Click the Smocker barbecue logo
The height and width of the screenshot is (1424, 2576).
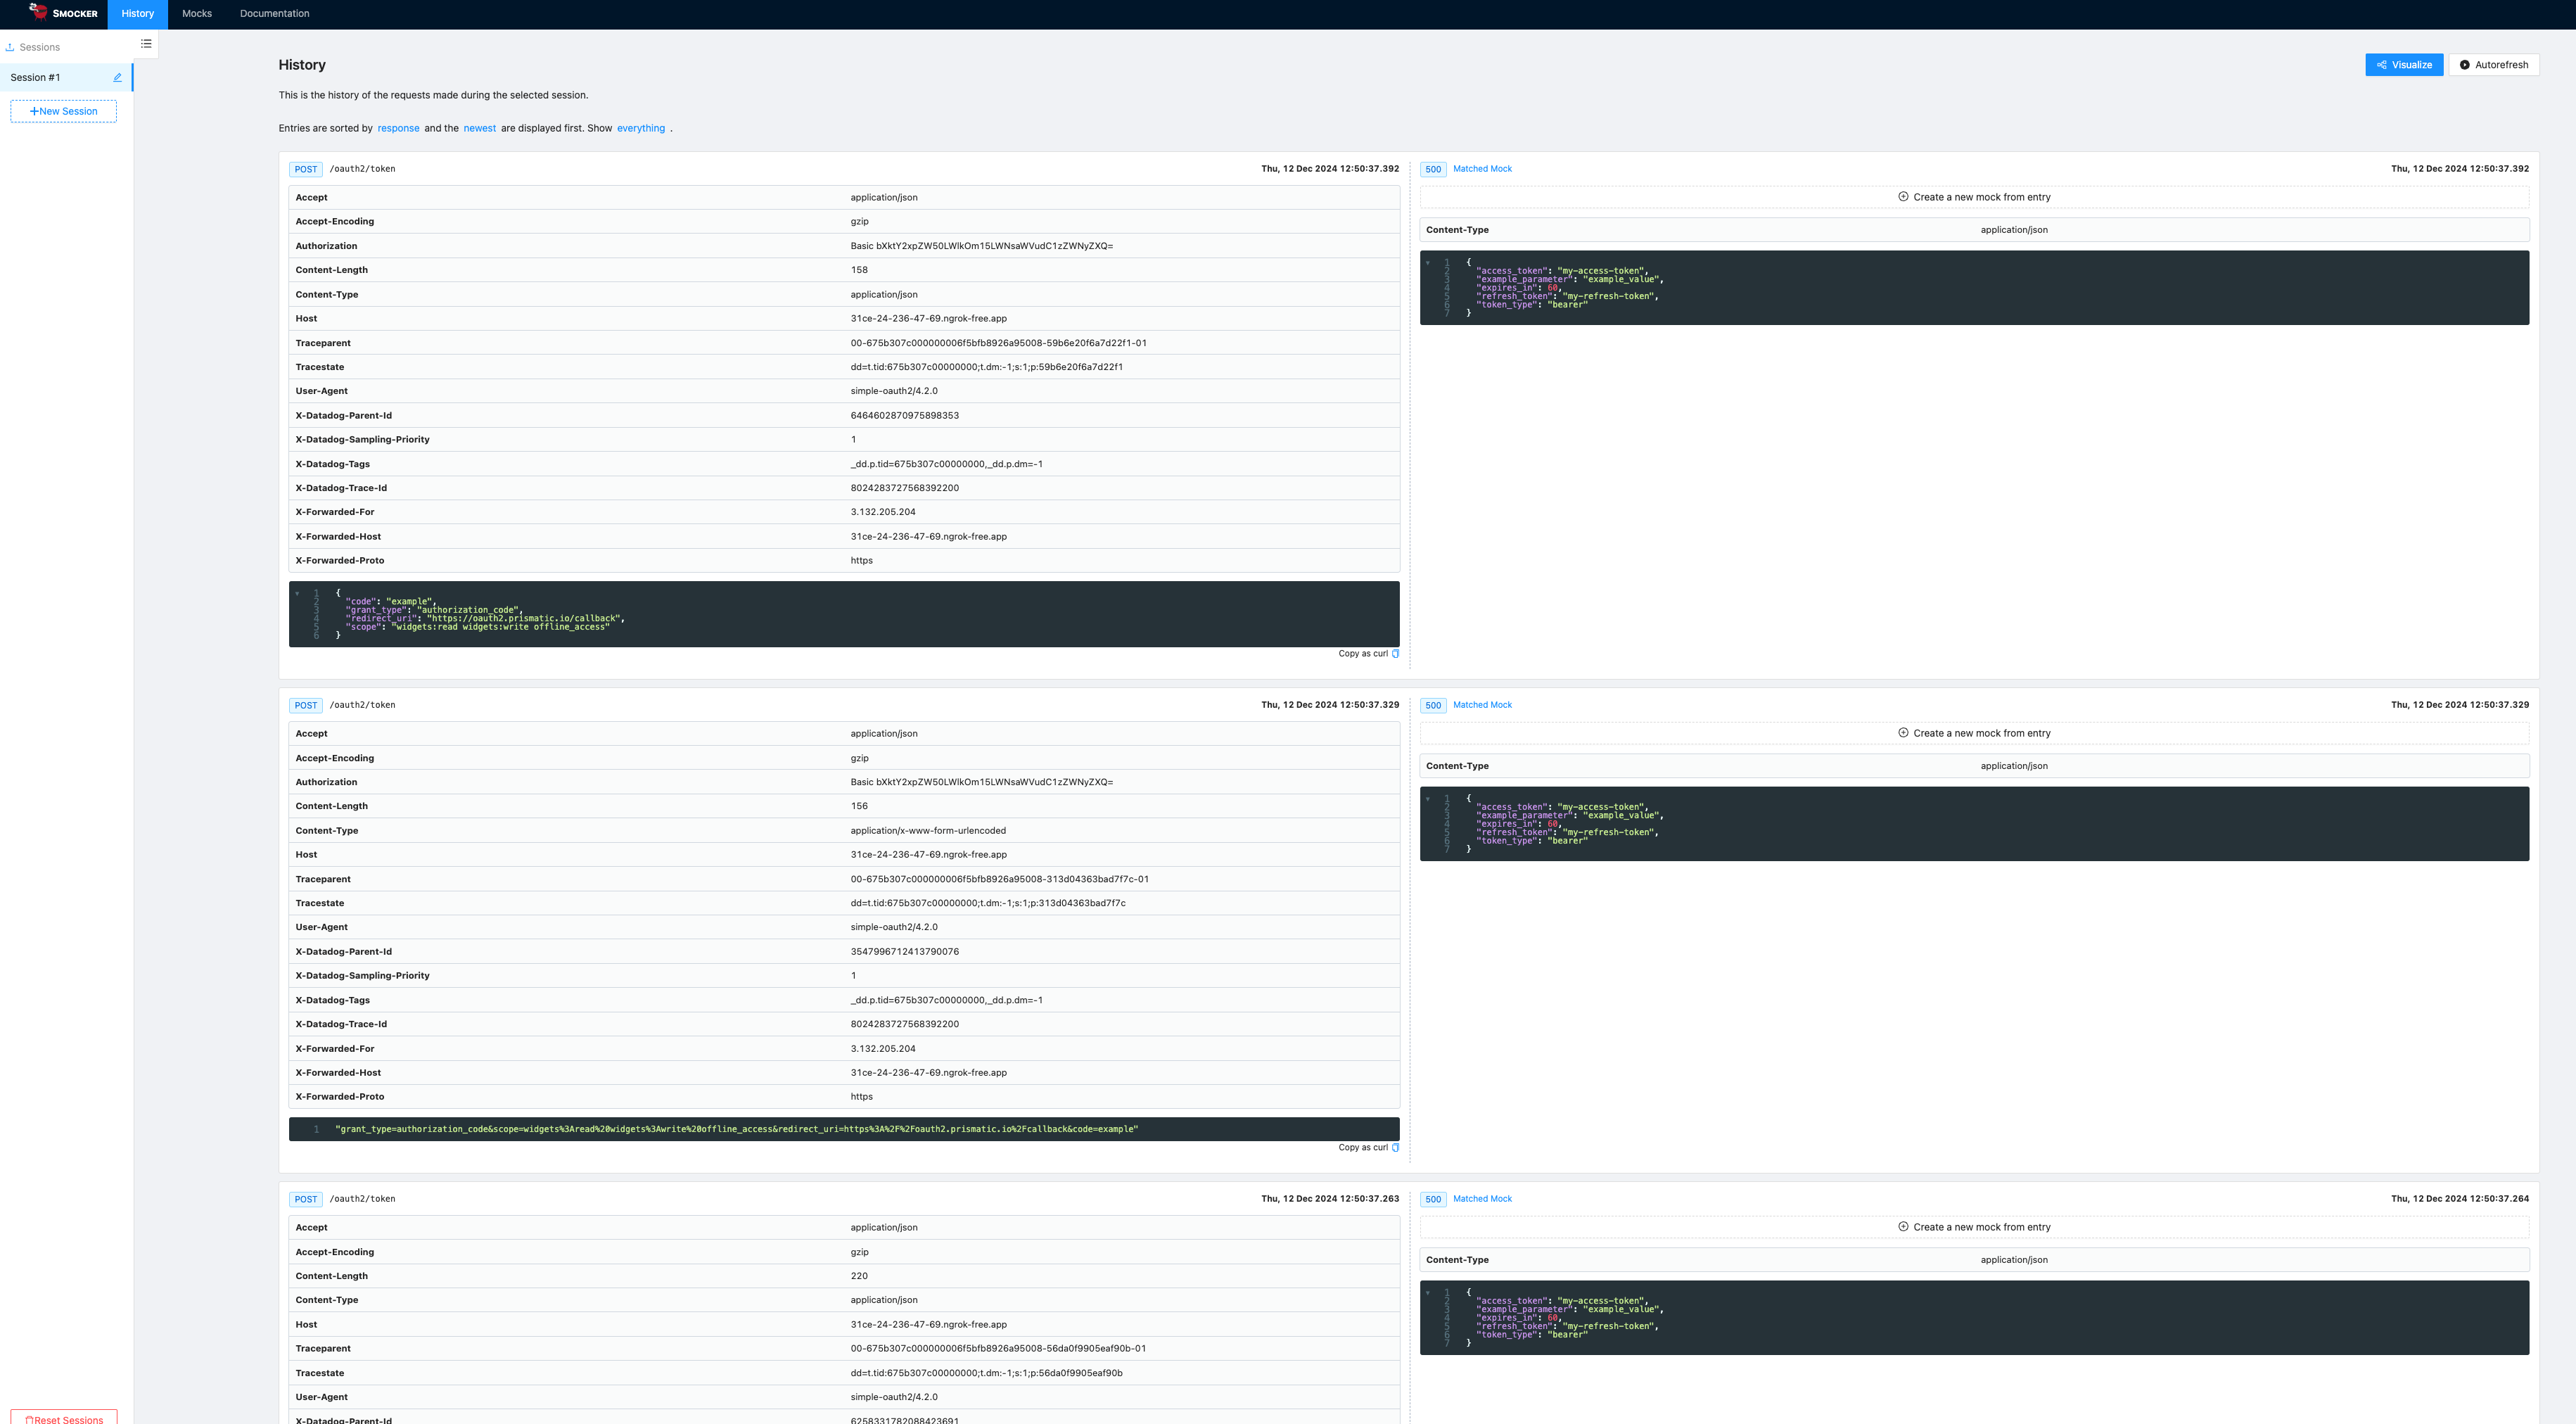[37, 14]
